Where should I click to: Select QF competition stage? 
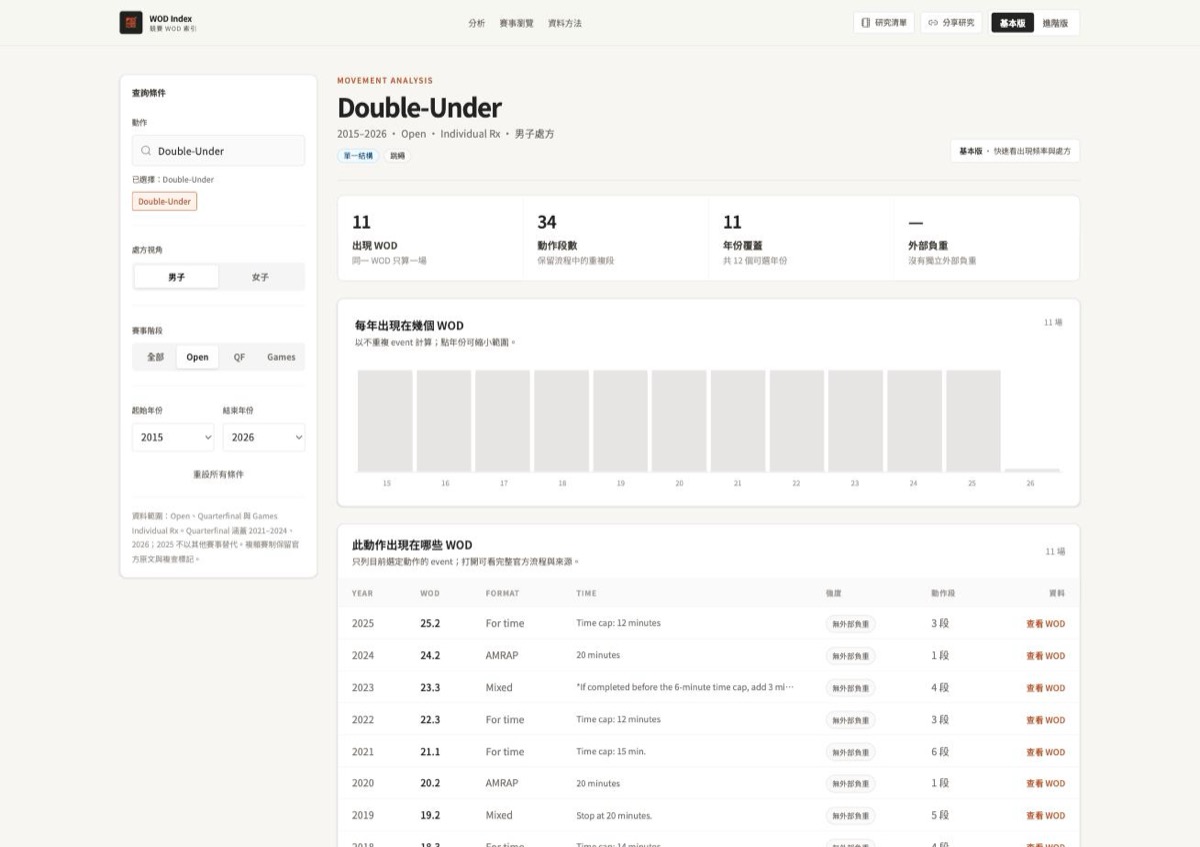click(x=239, y=357)
